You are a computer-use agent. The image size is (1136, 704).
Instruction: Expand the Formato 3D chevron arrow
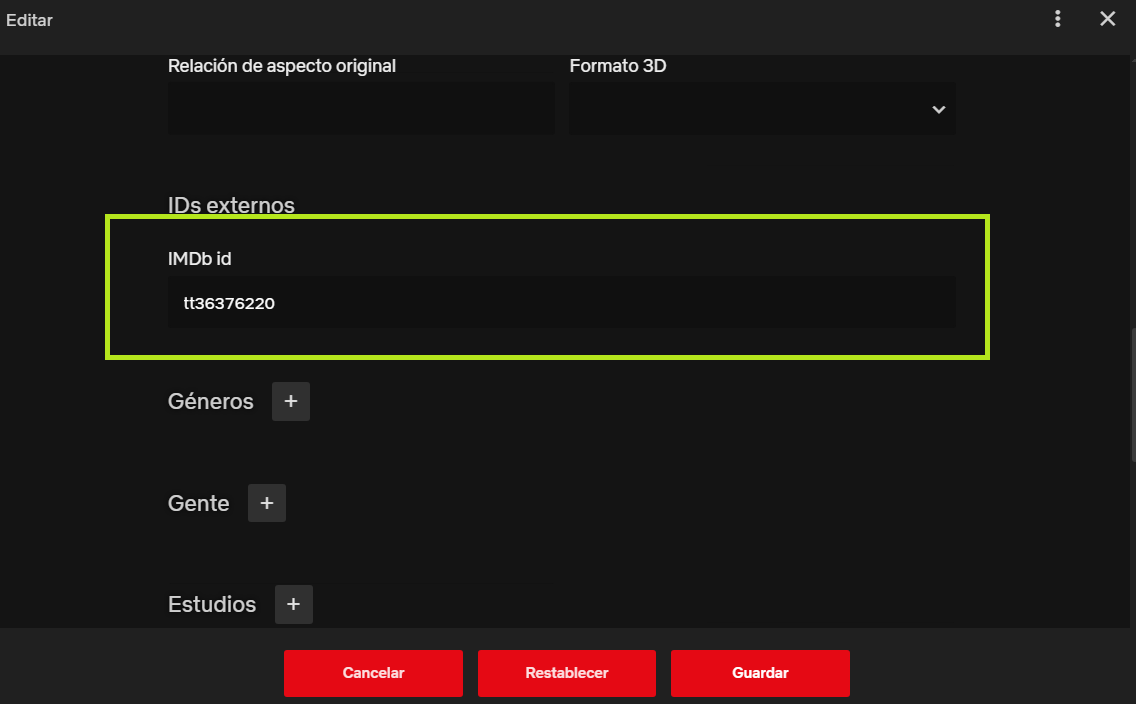(x=938, y=109)
